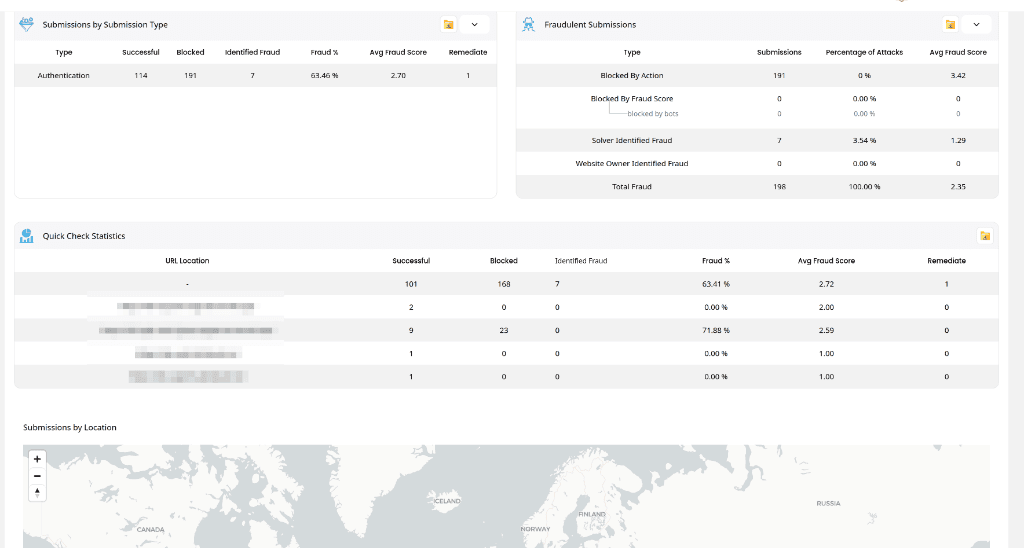Click the 71.88 % fraud value

pyautogui.click(x=716, y=330)
